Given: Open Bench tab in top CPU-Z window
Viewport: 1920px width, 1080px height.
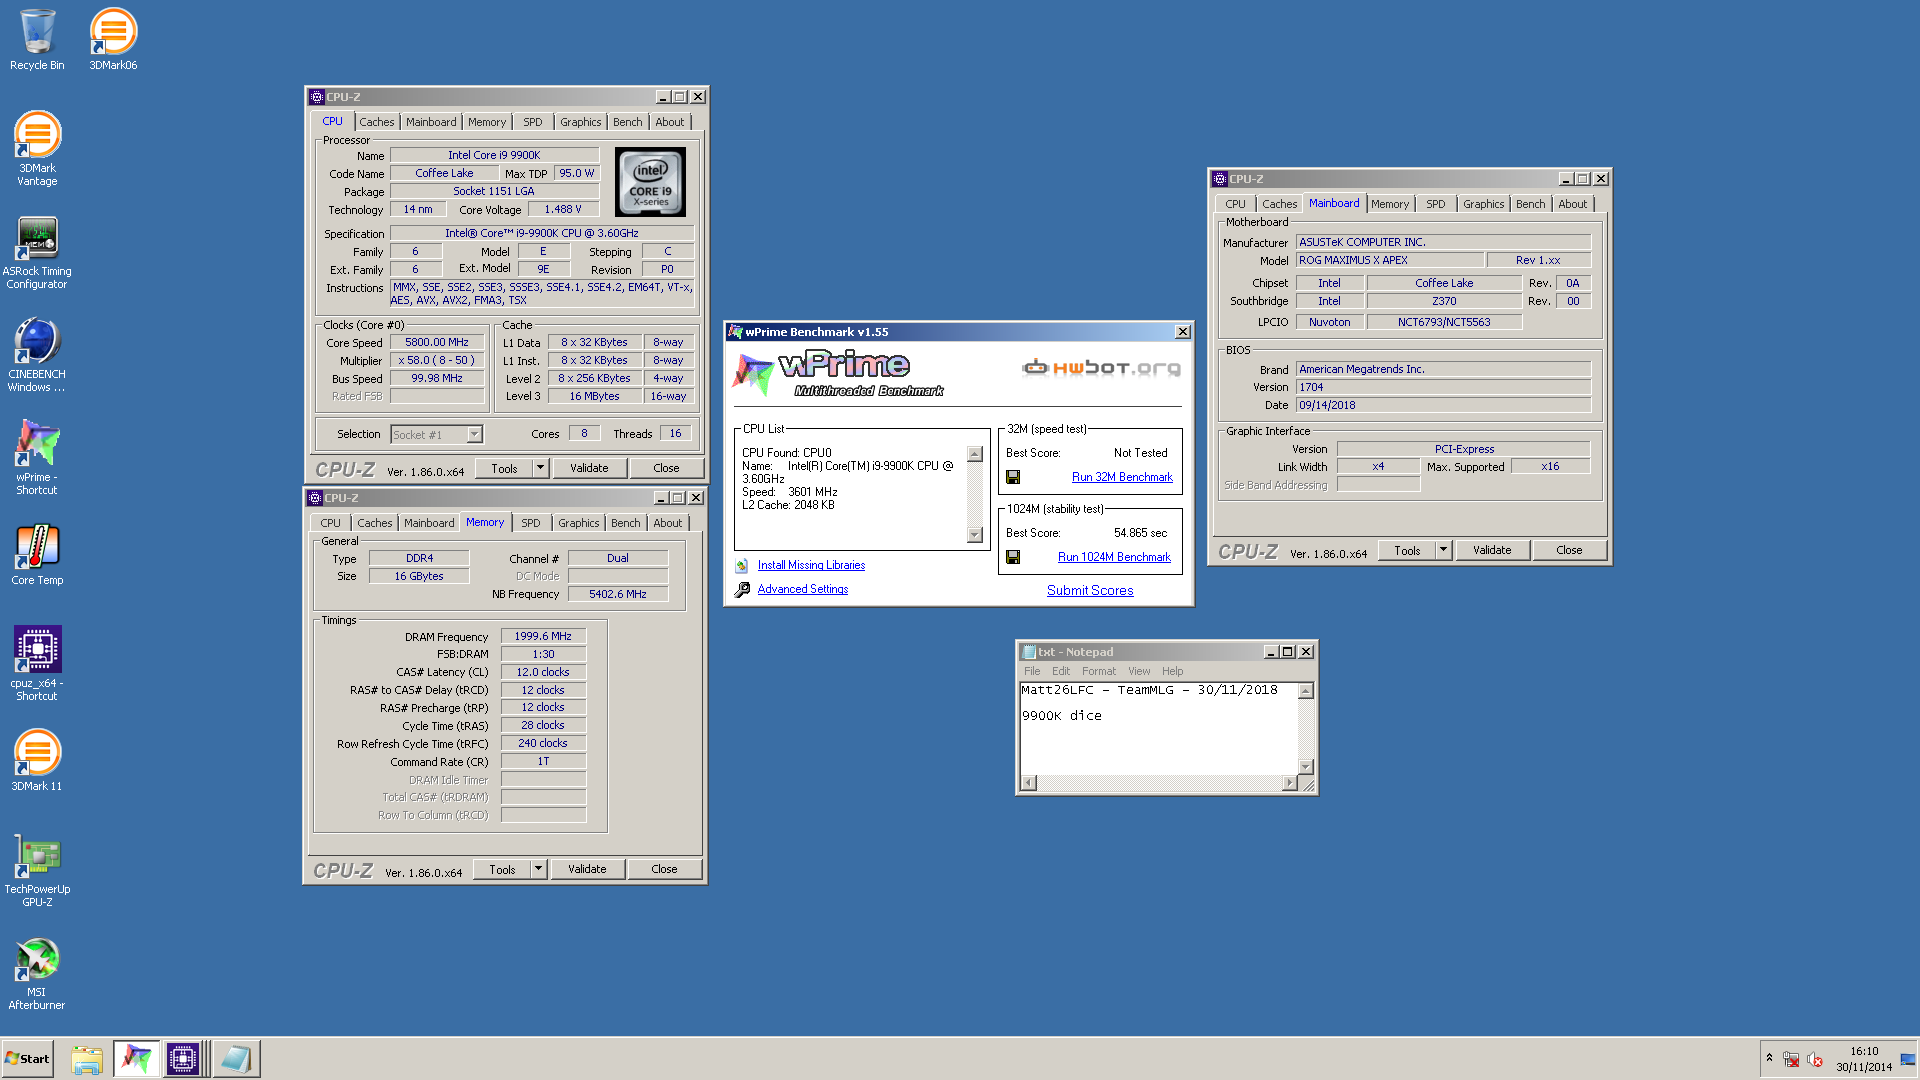Looking at the screenshot, I should coord(628,122).
